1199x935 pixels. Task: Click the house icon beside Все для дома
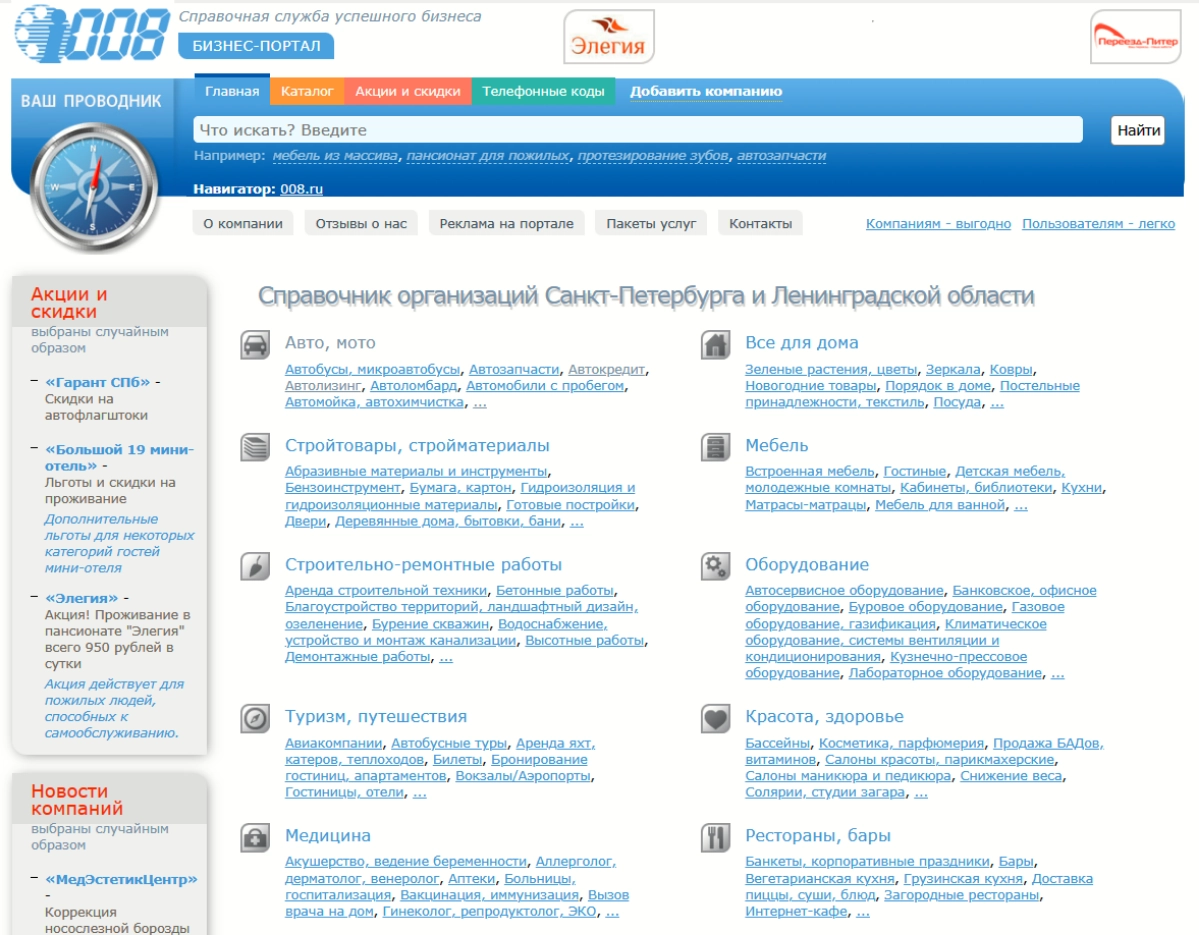pyautogui.click(x=715, y=345)
